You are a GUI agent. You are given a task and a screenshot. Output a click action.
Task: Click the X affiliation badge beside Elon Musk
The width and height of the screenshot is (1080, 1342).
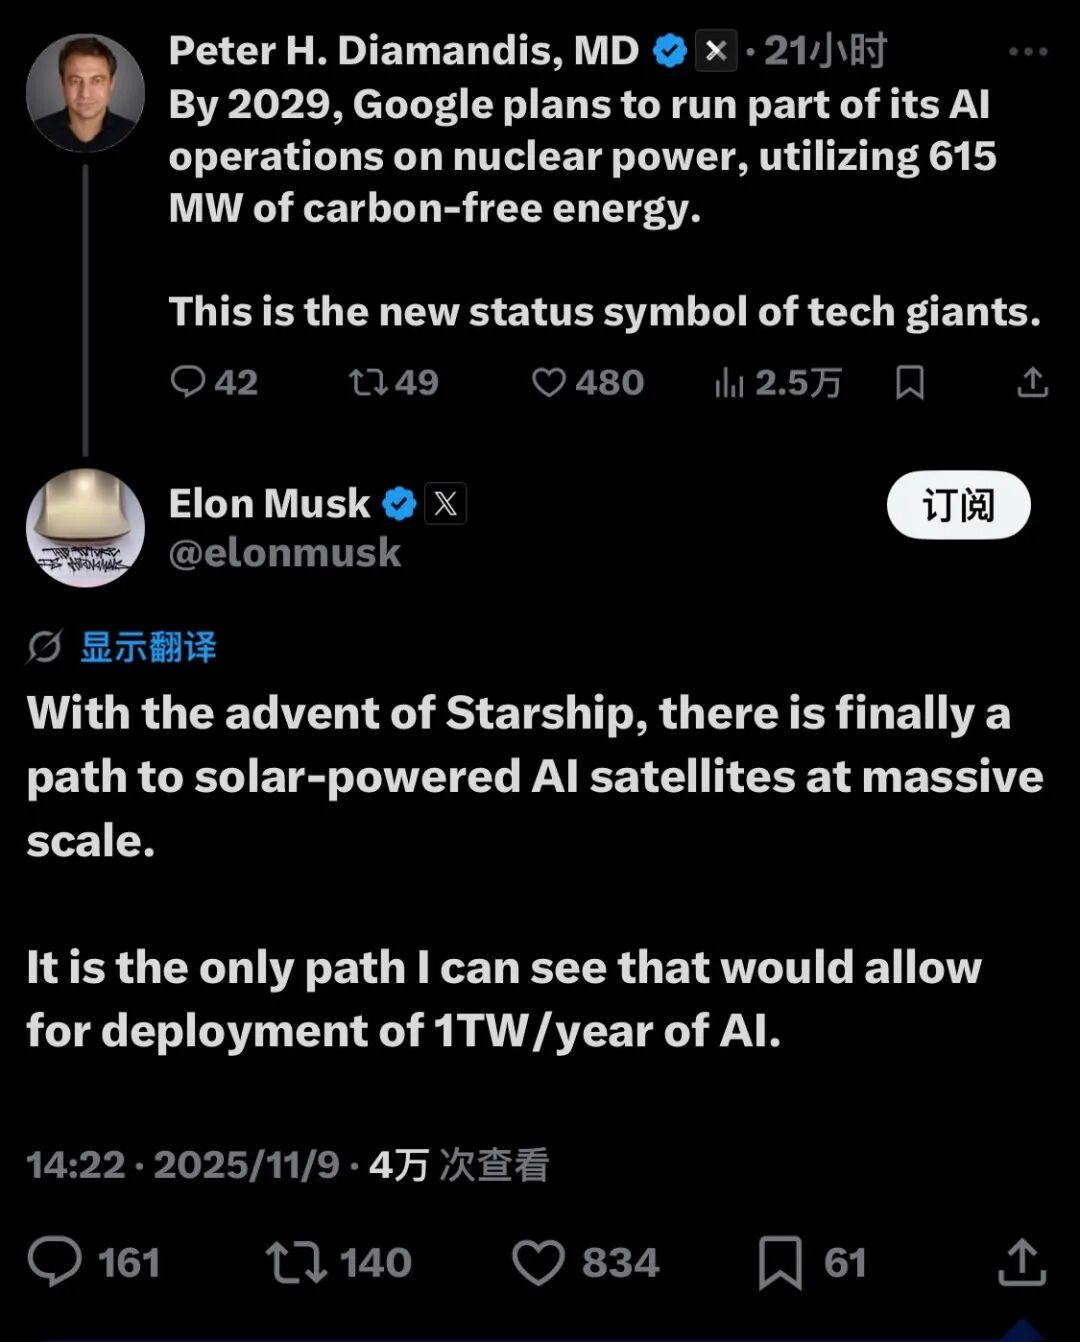tap(446, 504)
